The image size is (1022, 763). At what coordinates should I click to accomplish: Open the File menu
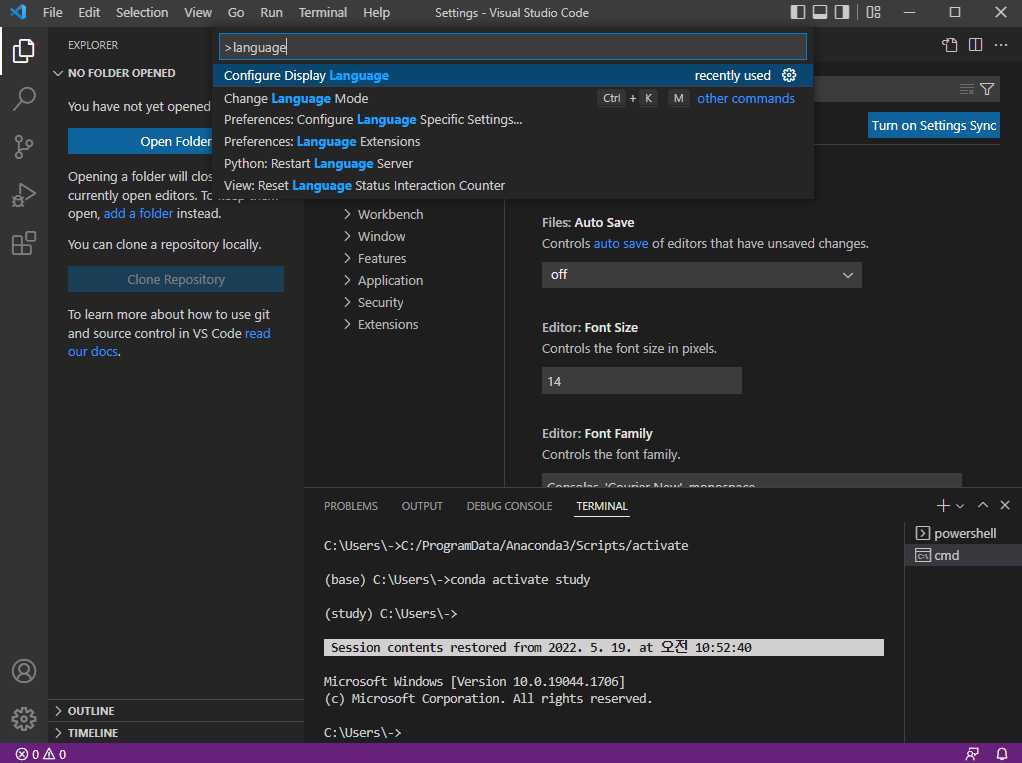coord(52,12)
